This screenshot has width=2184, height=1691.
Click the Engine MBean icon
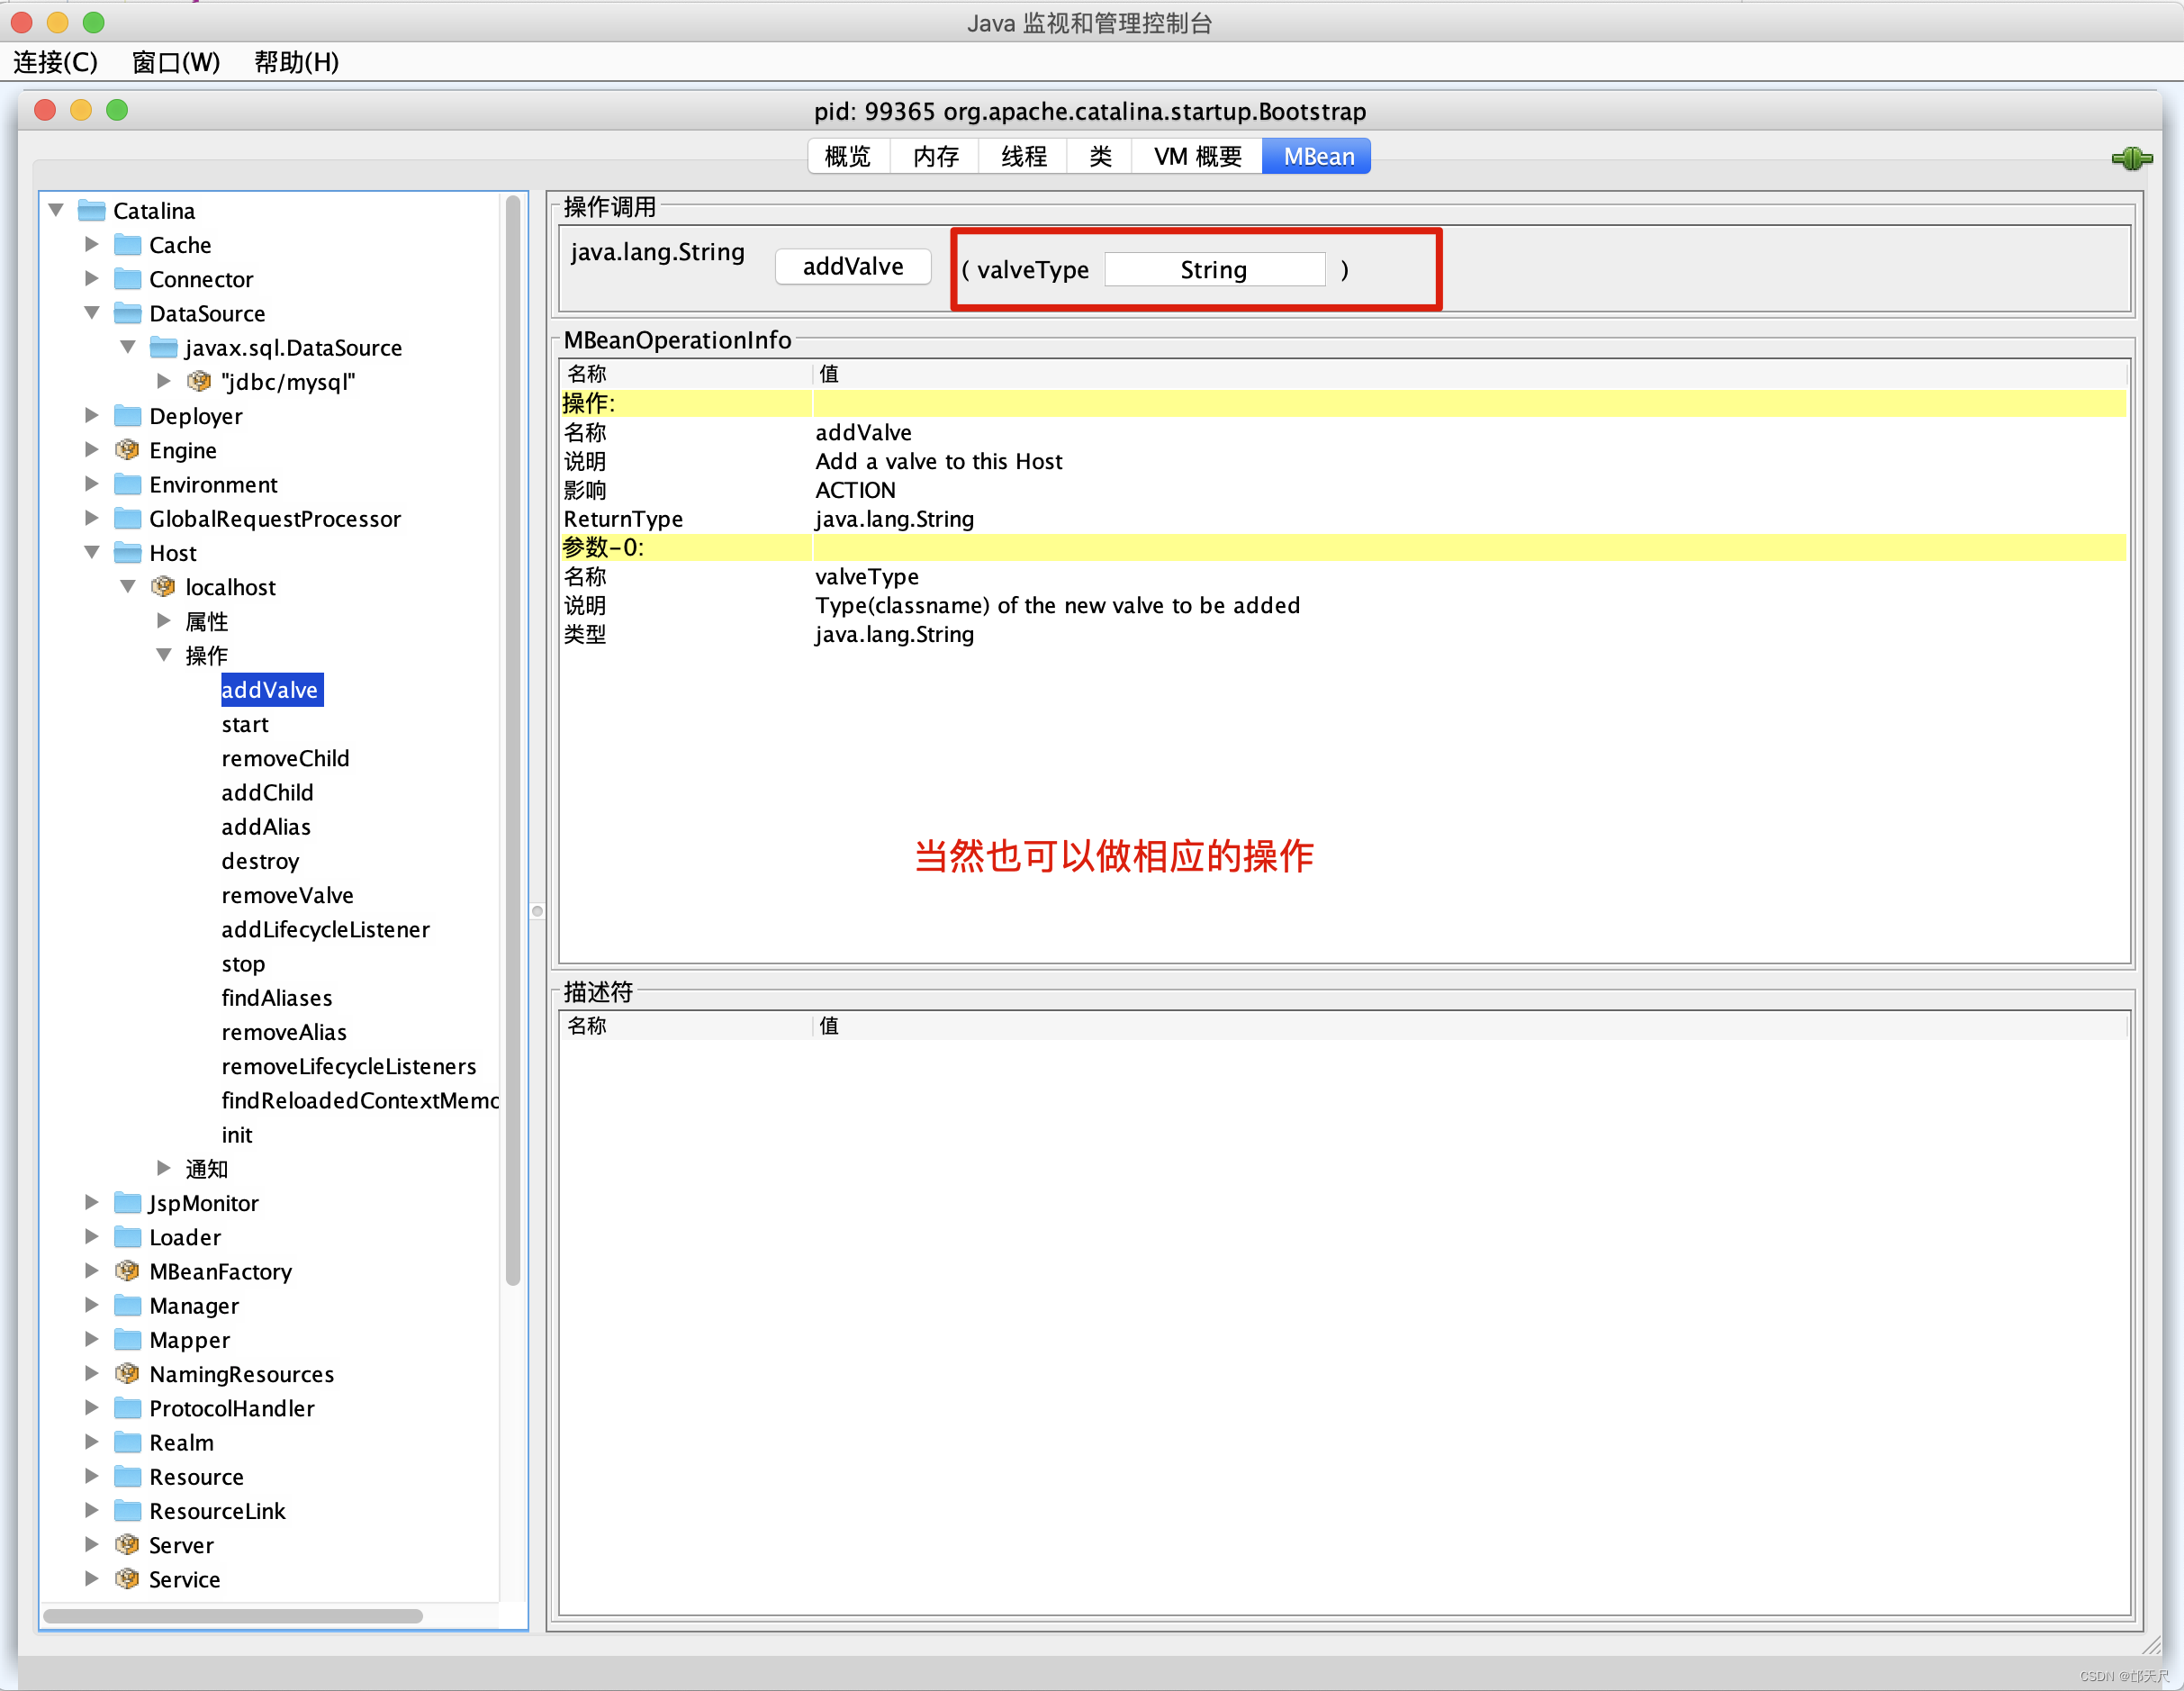(127, 450)
